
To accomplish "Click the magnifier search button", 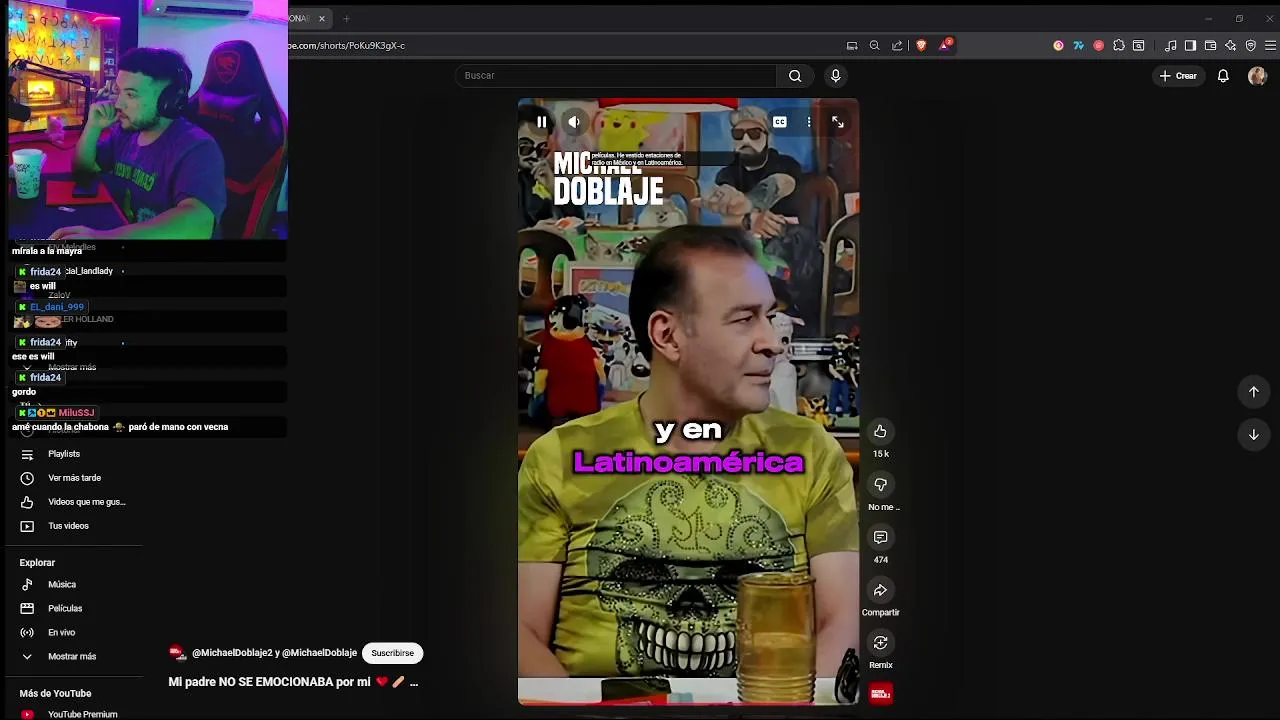I will [795, 76].
